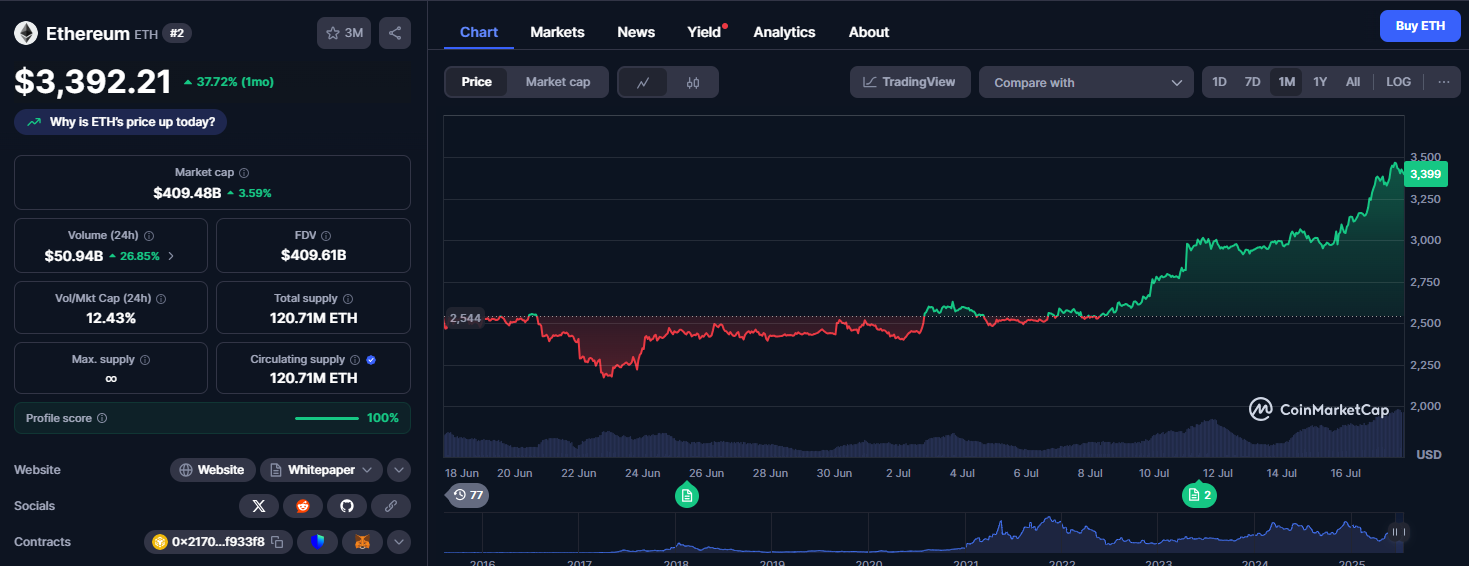Set chart range to 1M

click(1286, 82)
